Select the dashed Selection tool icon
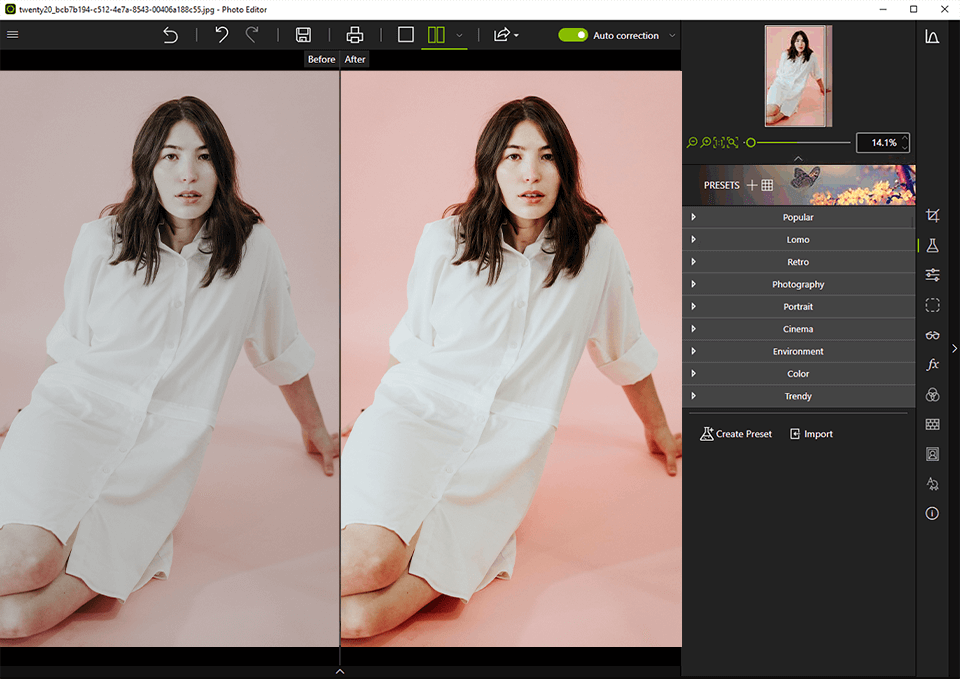 tap(932, 305)
